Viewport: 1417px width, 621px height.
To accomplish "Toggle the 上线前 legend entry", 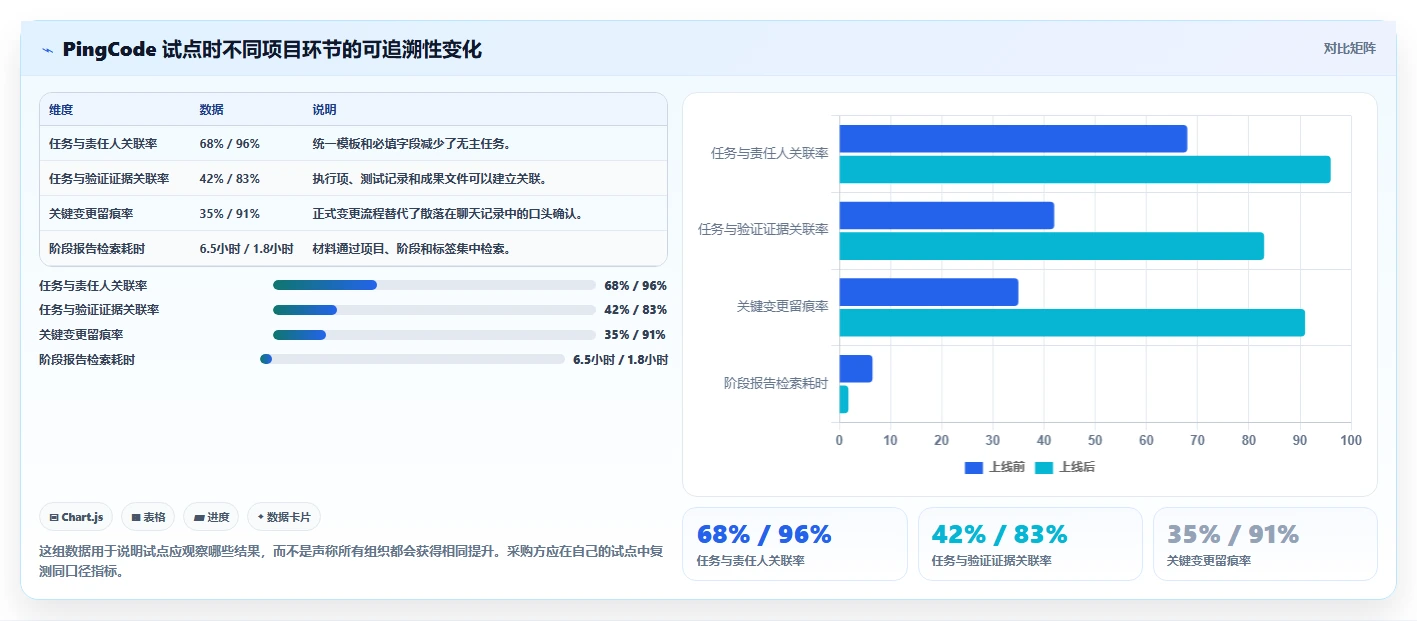I will click(995, 467).
